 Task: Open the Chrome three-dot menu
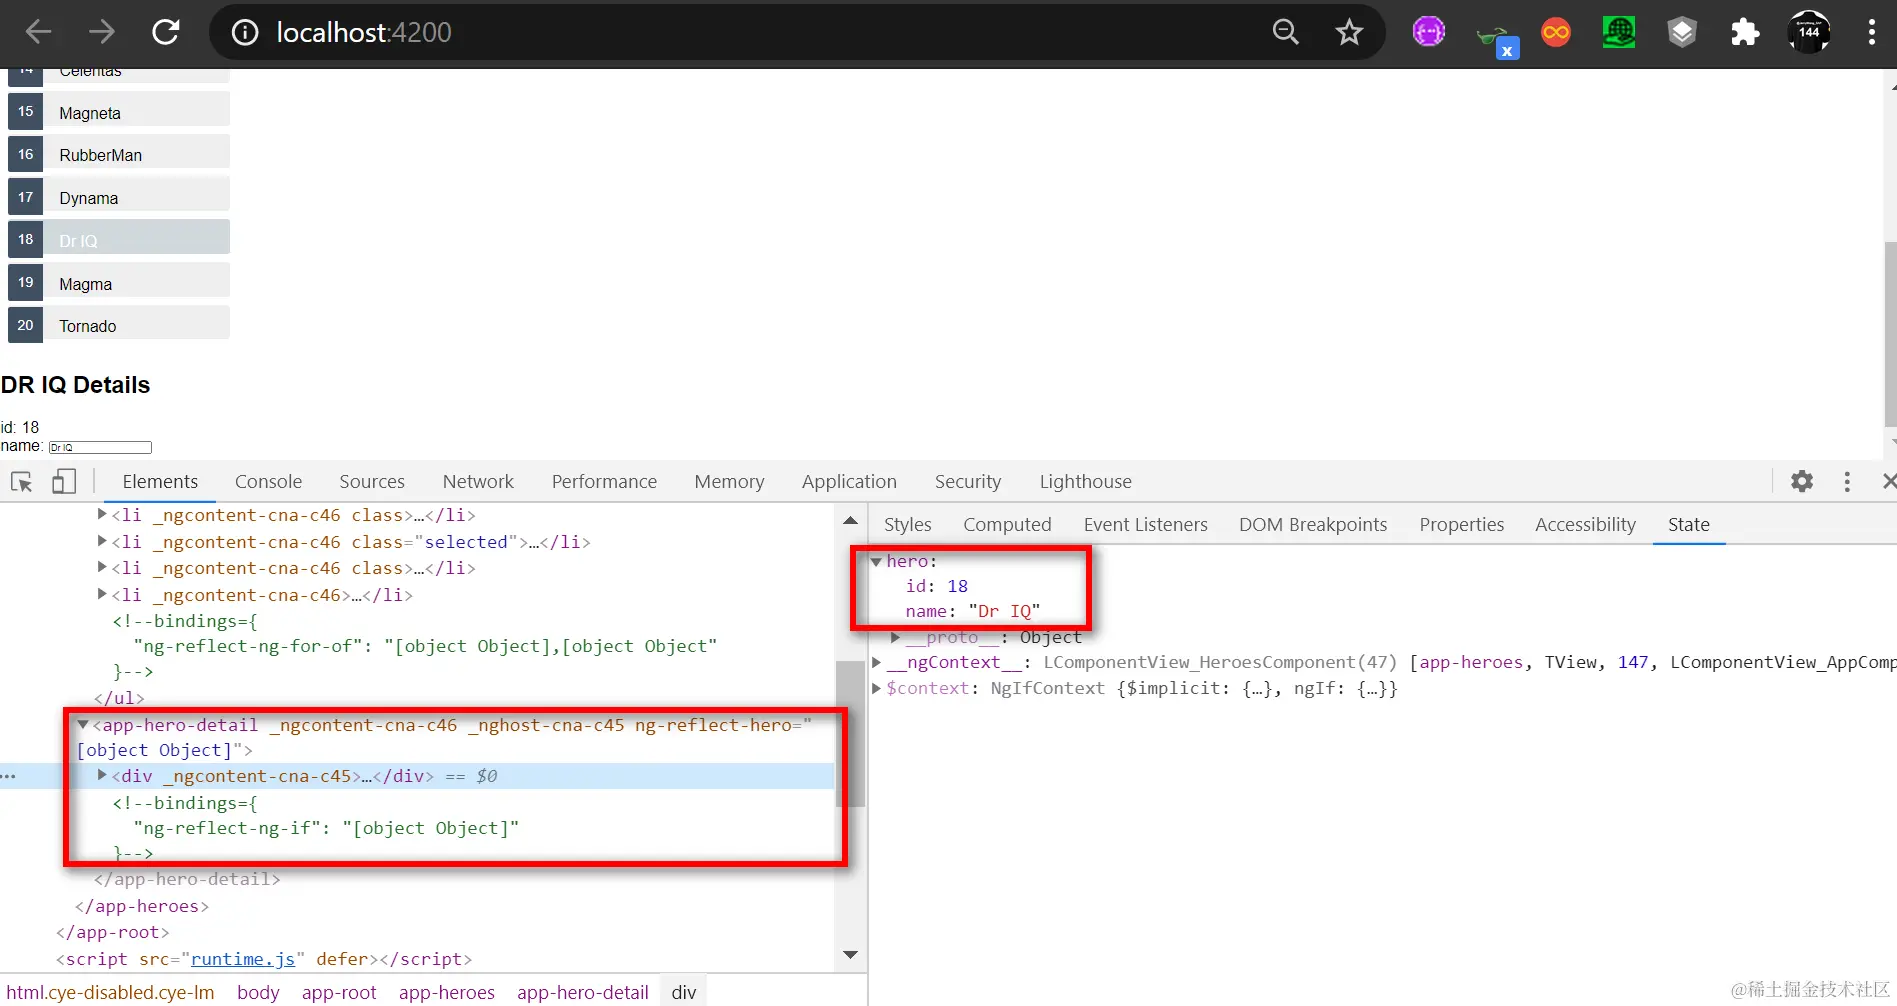pos(1872,32)
